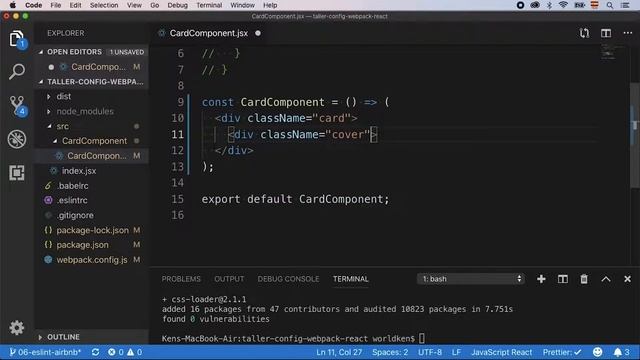Screen dimensions: 640x360
Task: Change the LF end of line sequence
Action: (x=456, y=352)
